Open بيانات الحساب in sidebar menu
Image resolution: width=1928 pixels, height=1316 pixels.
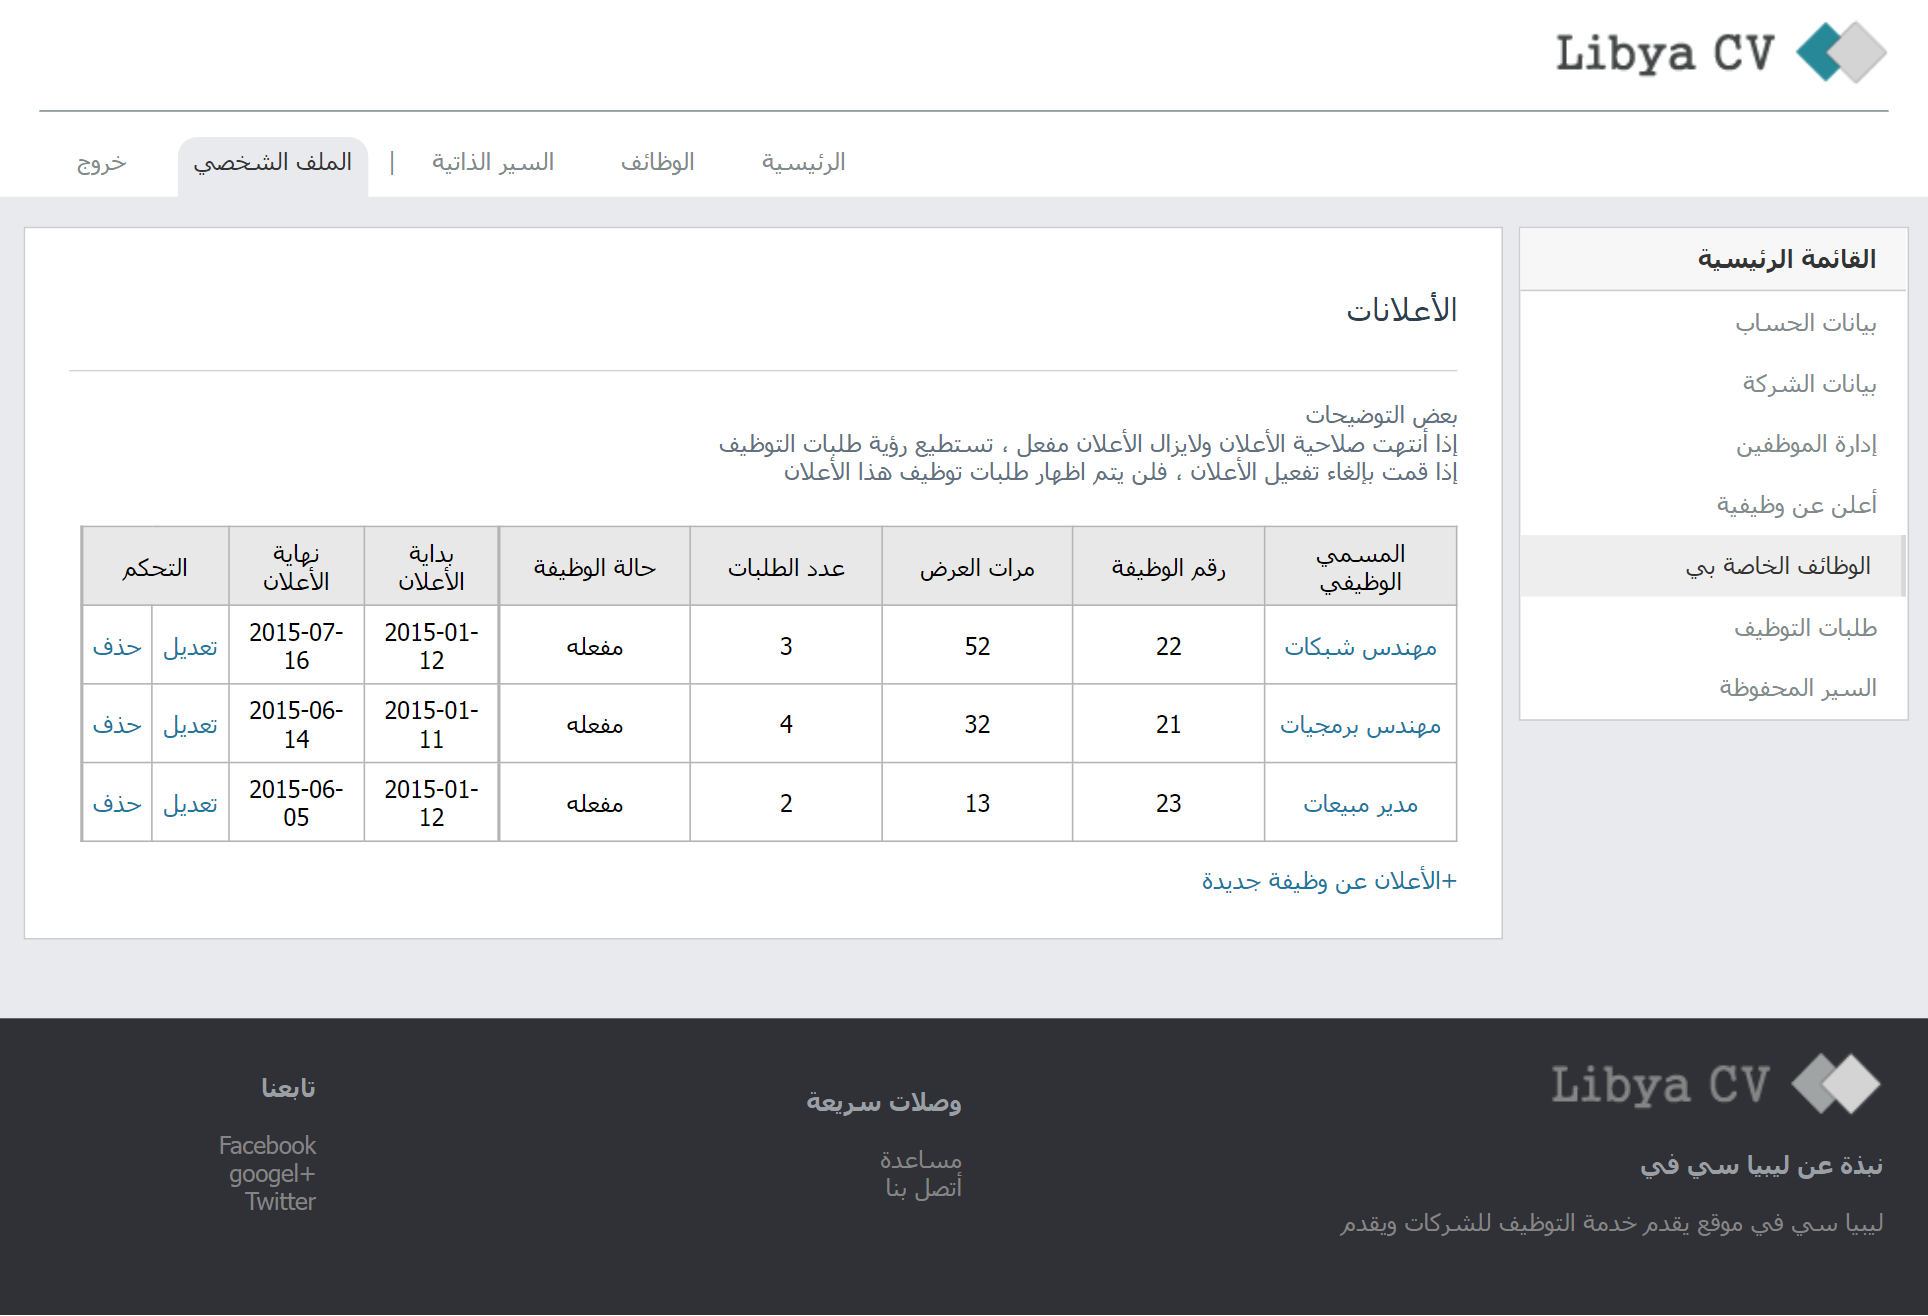(x=1805, y=323)
